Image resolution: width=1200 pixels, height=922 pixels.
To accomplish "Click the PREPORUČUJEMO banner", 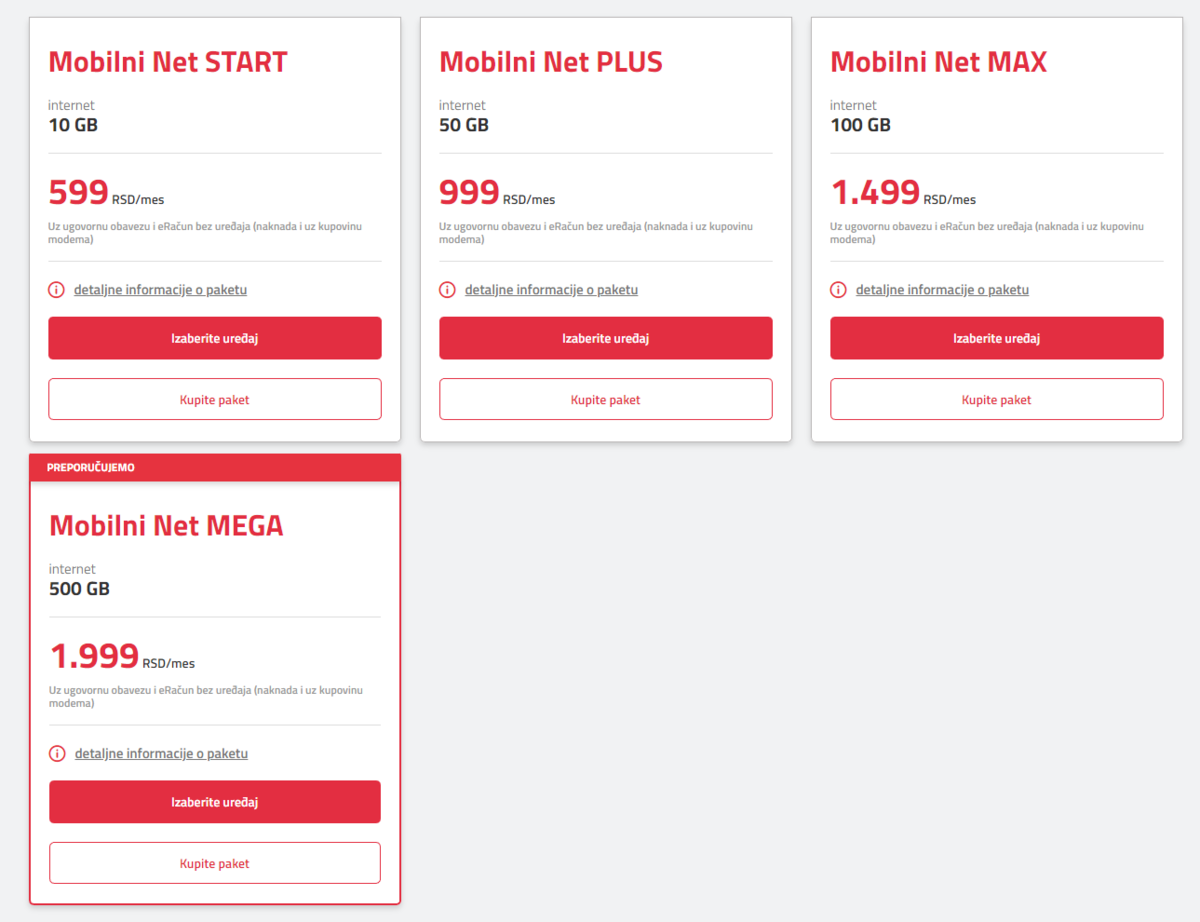I will tap(215, 467).
